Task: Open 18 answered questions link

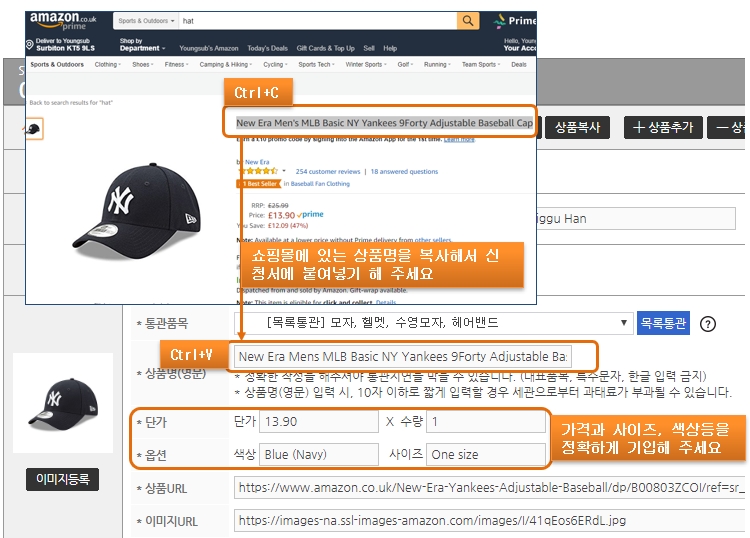Action: tap(404, 171)
